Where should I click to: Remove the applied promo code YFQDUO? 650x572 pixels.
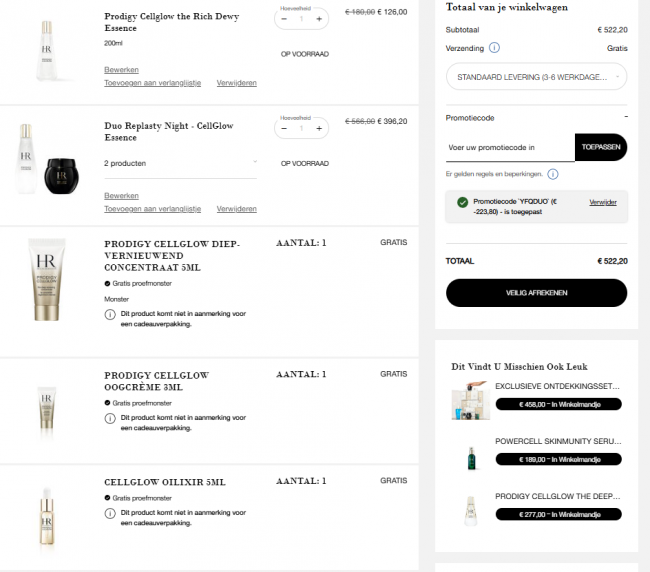tap(603, 202)
